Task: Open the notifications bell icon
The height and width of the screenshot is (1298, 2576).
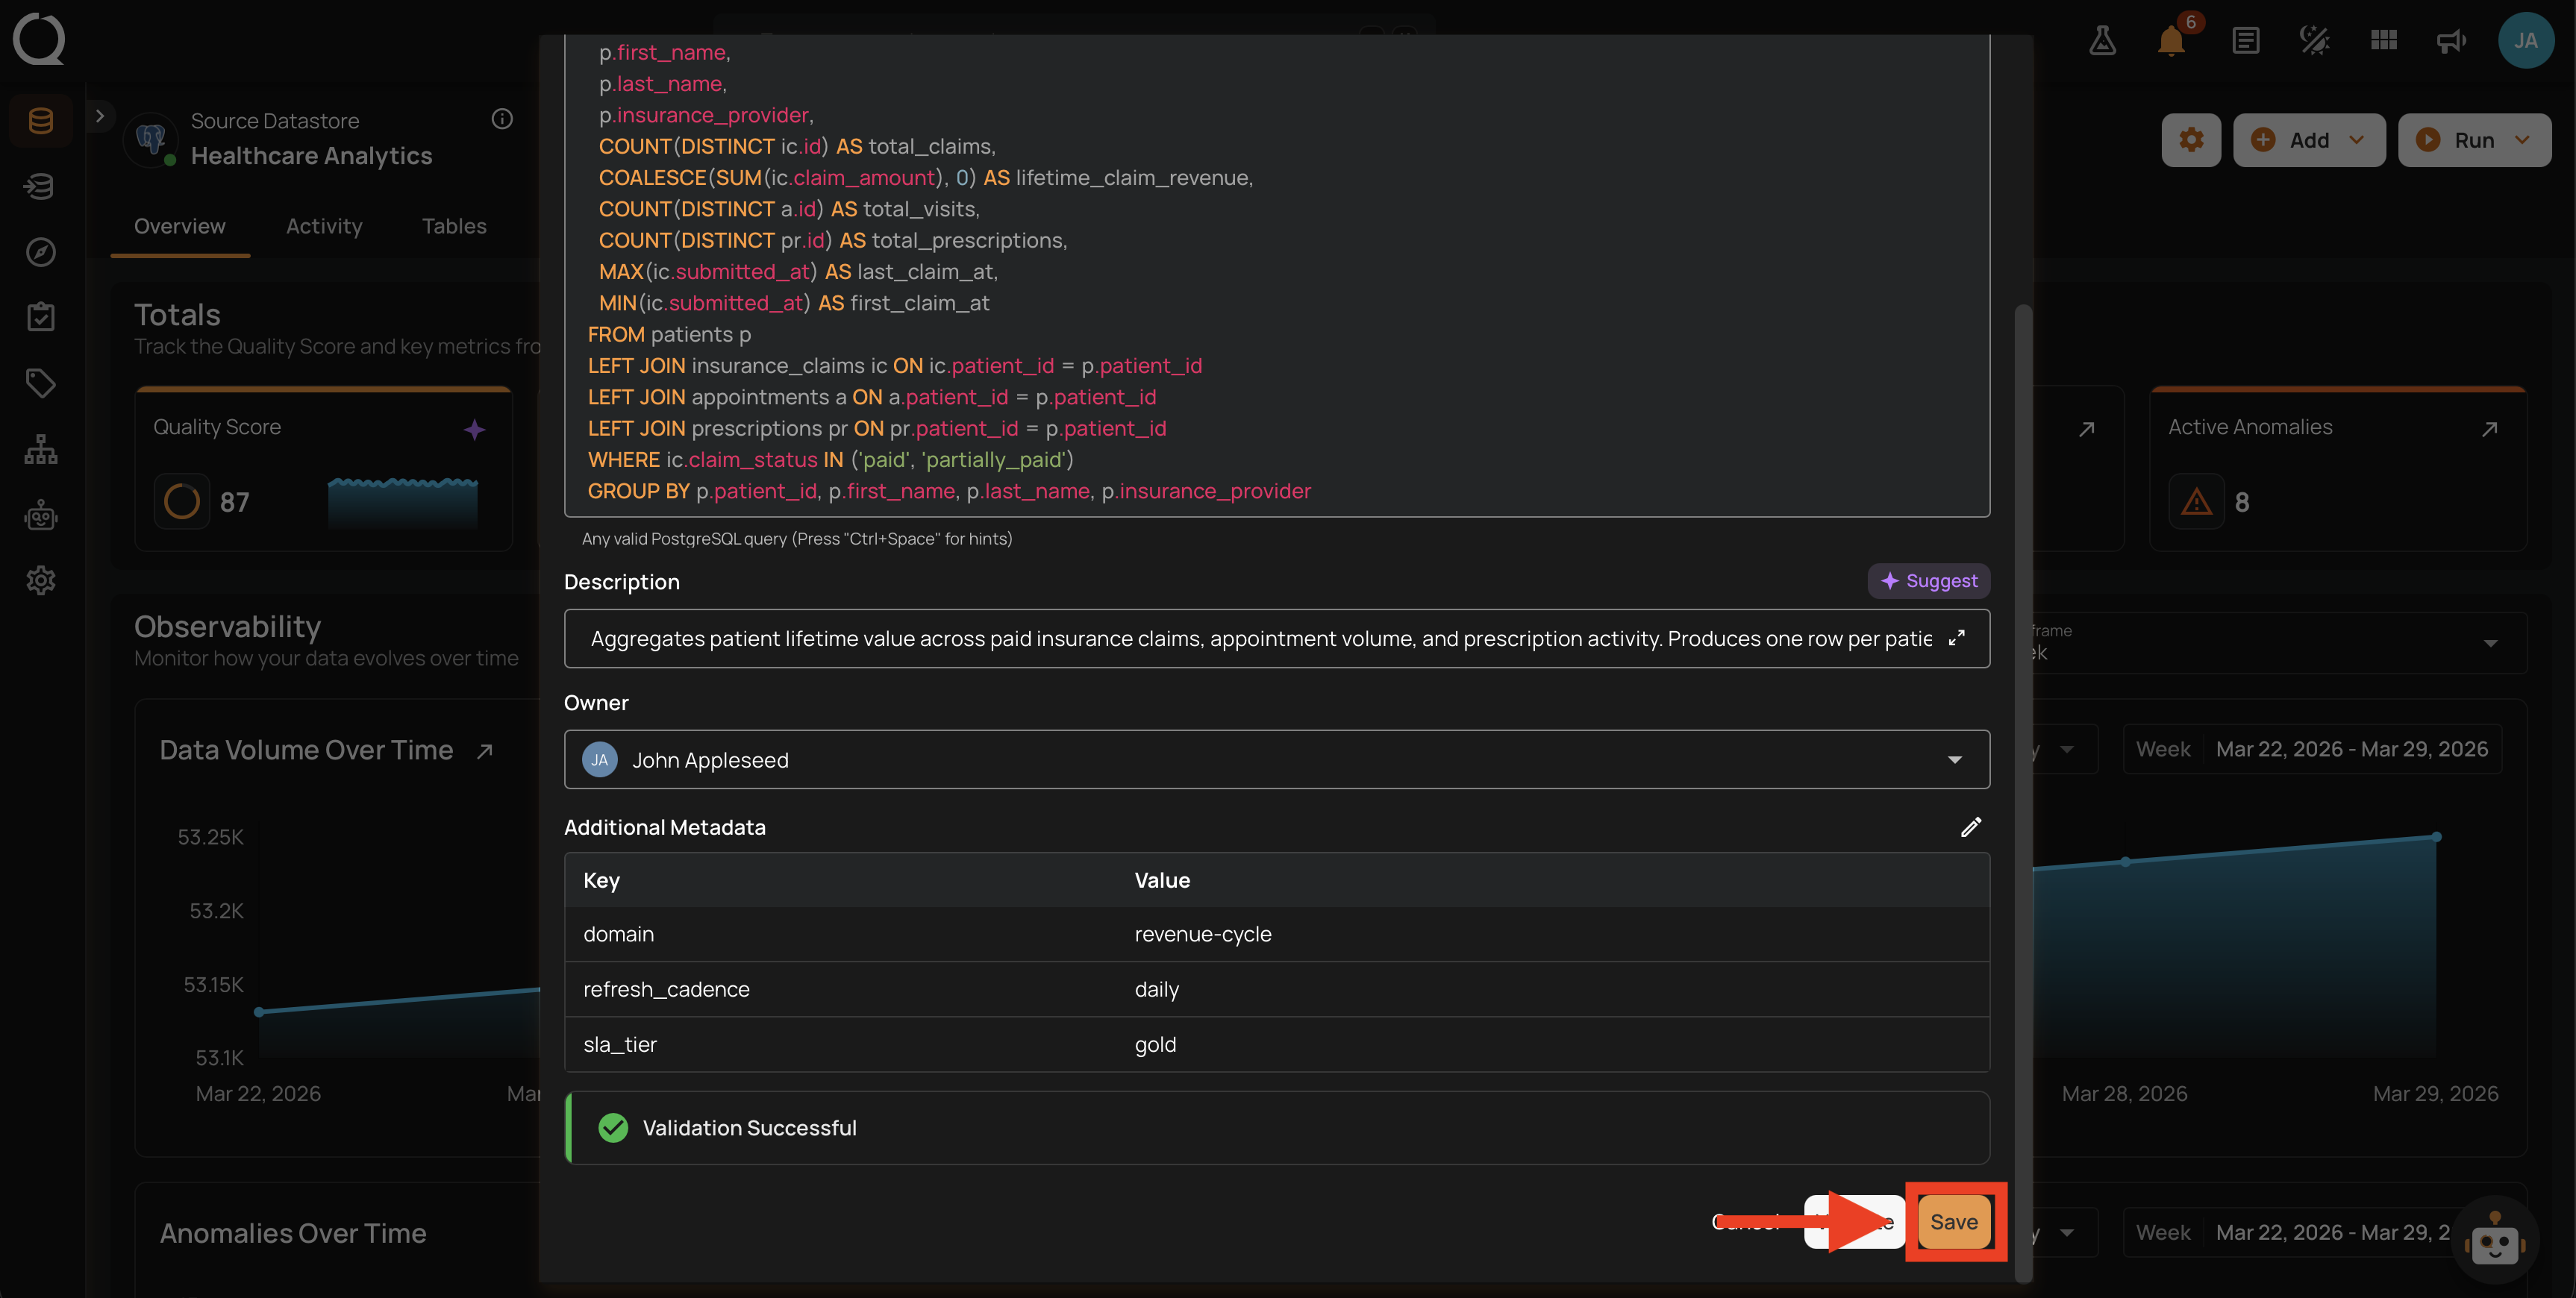Action: pos(2170,41)
